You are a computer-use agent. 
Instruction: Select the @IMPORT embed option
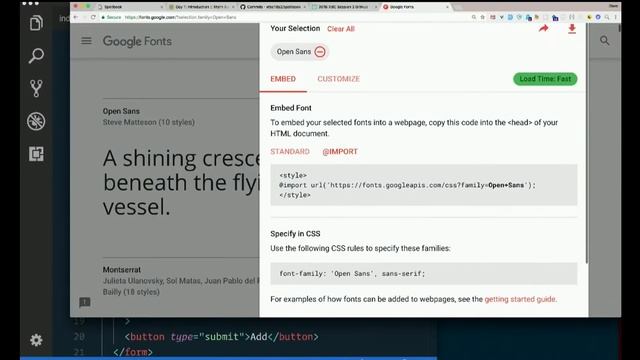pyautogui.click(x=340, y=151)
